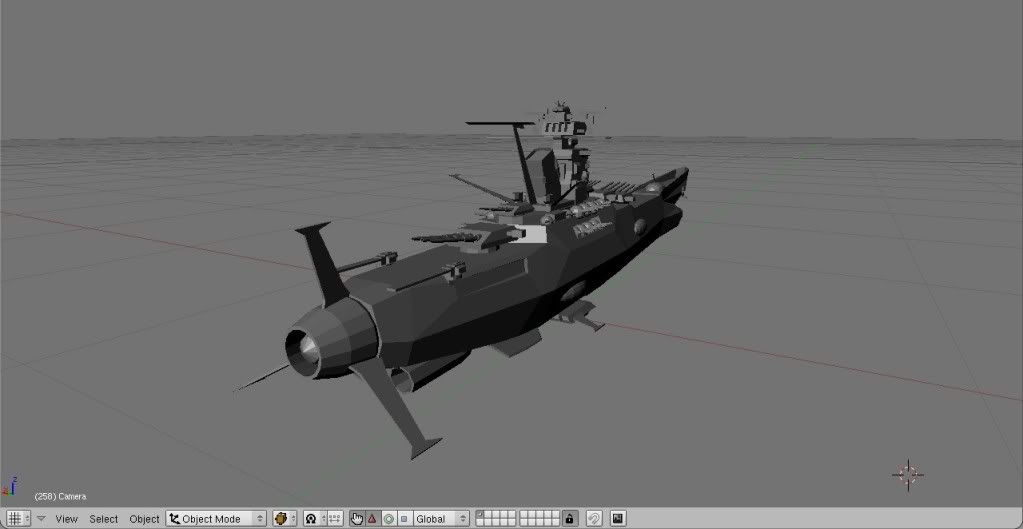
Task: Click the 3D cursor crosshair in viewport
Action: (908, 475)
